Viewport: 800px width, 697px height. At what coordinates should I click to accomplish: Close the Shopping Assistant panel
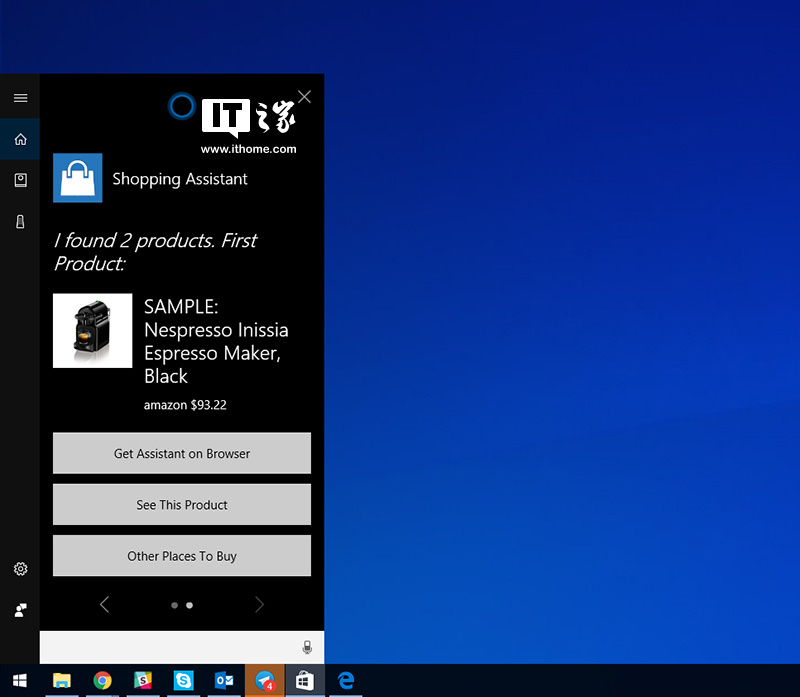[x=305, y=97]
